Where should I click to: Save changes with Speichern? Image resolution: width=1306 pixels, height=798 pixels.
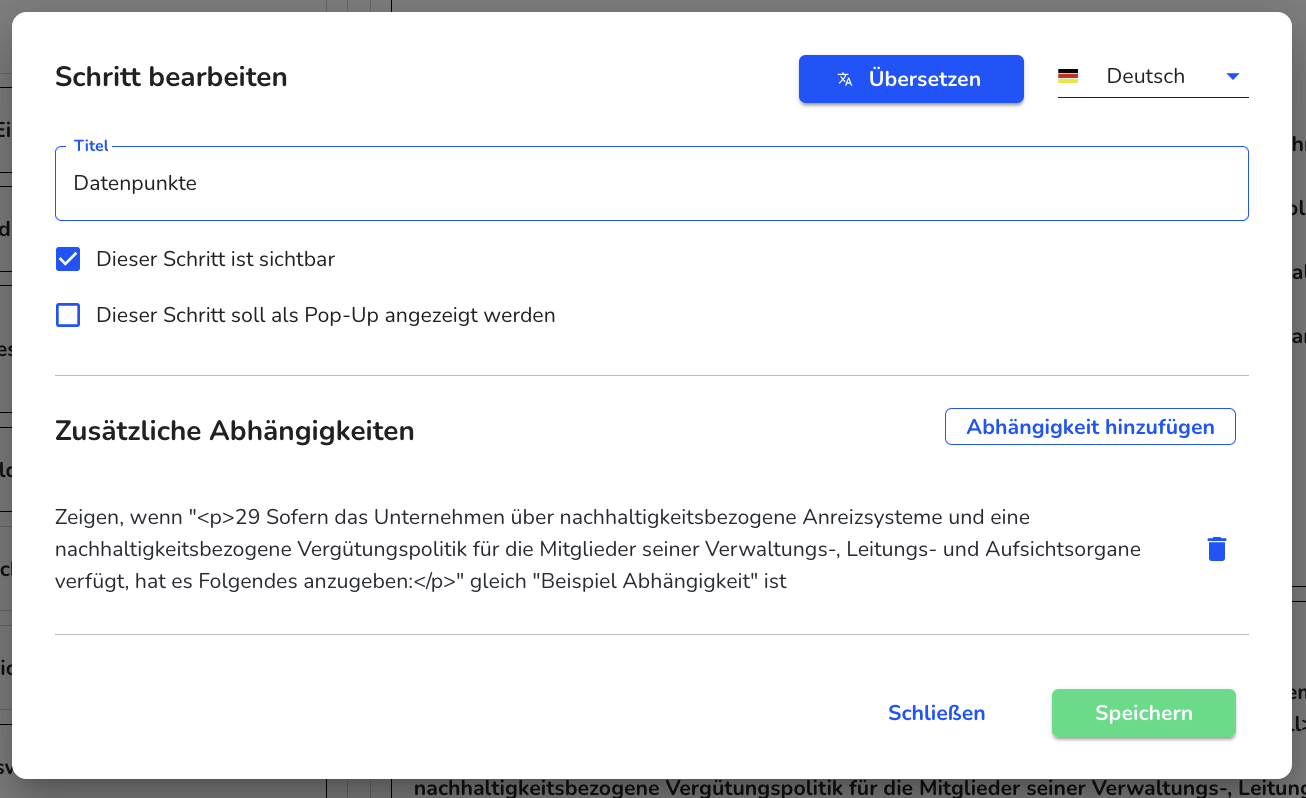pyautogui.click(x=1144, y=713)
